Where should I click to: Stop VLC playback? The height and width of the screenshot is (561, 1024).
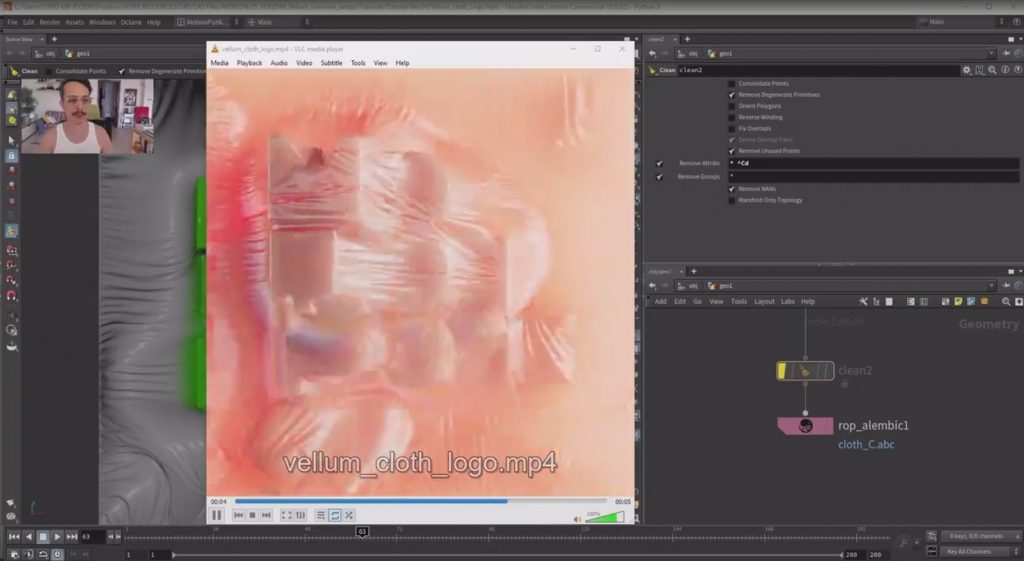(x=252, y=515)
